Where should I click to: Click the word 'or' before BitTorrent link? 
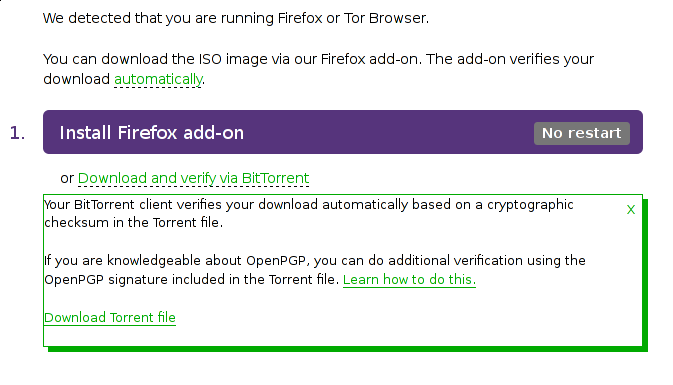(x=67, y=178)
